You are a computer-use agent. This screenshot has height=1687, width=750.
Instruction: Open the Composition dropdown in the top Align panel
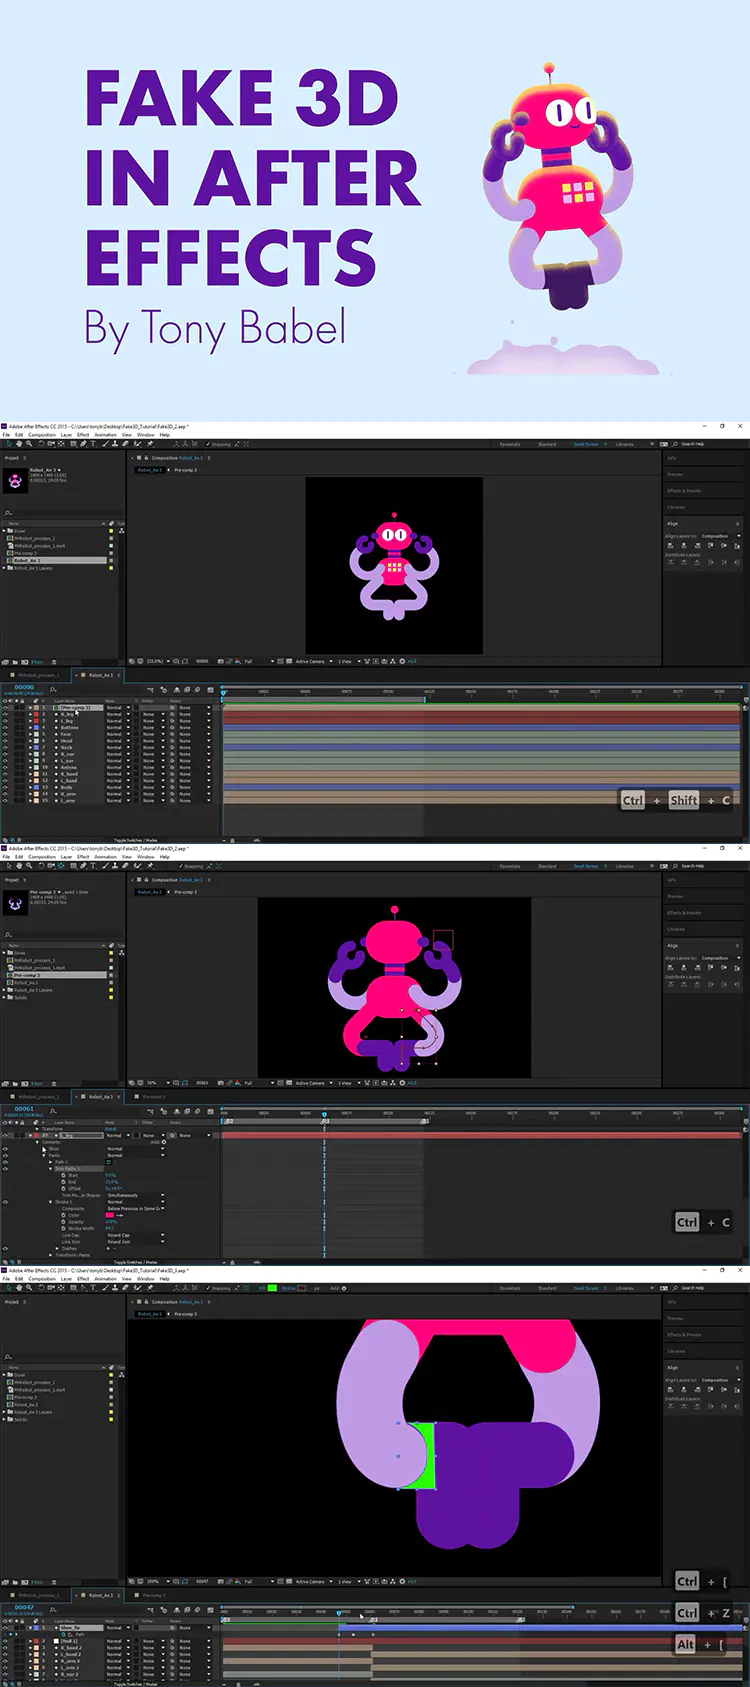720,536
